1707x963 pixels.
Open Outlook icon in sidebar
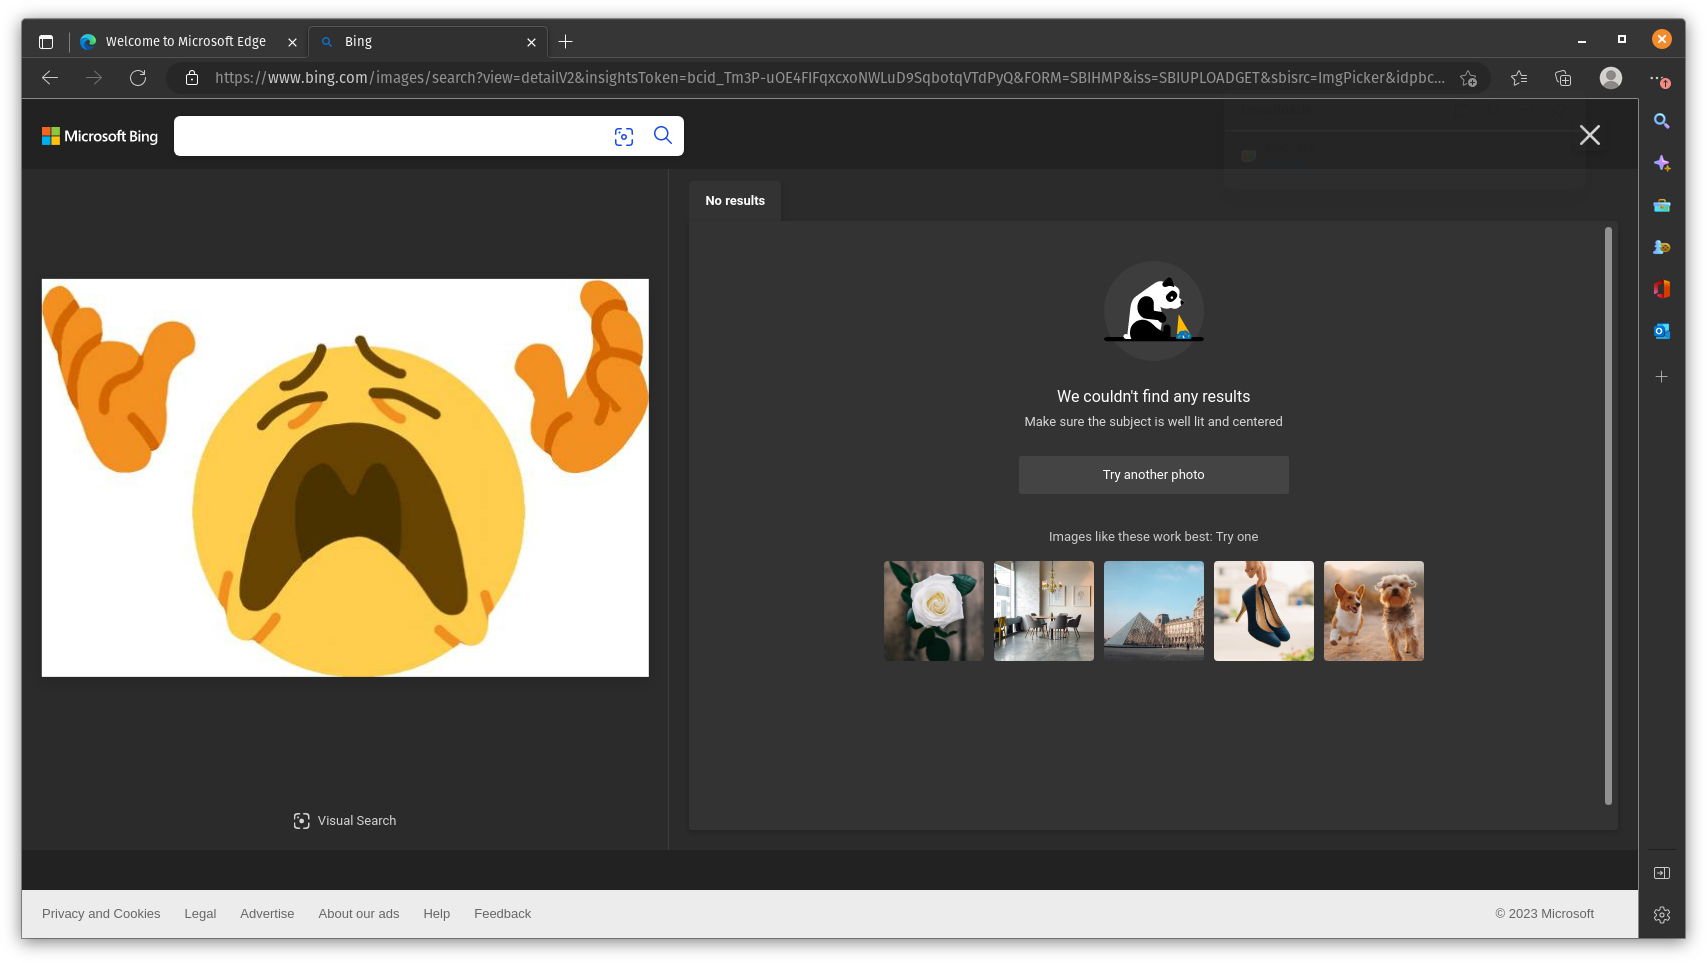1662,331
